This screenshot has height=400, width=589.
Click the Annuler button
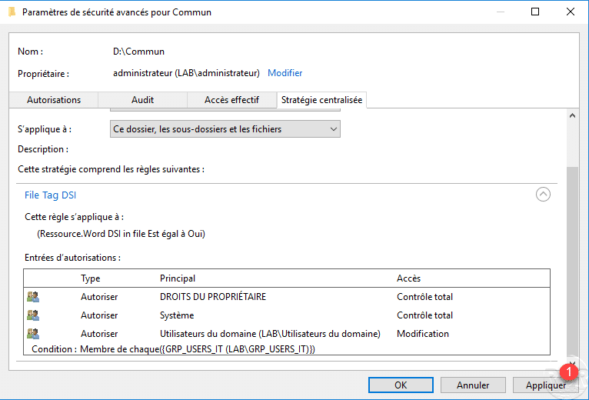pos(473,385)
